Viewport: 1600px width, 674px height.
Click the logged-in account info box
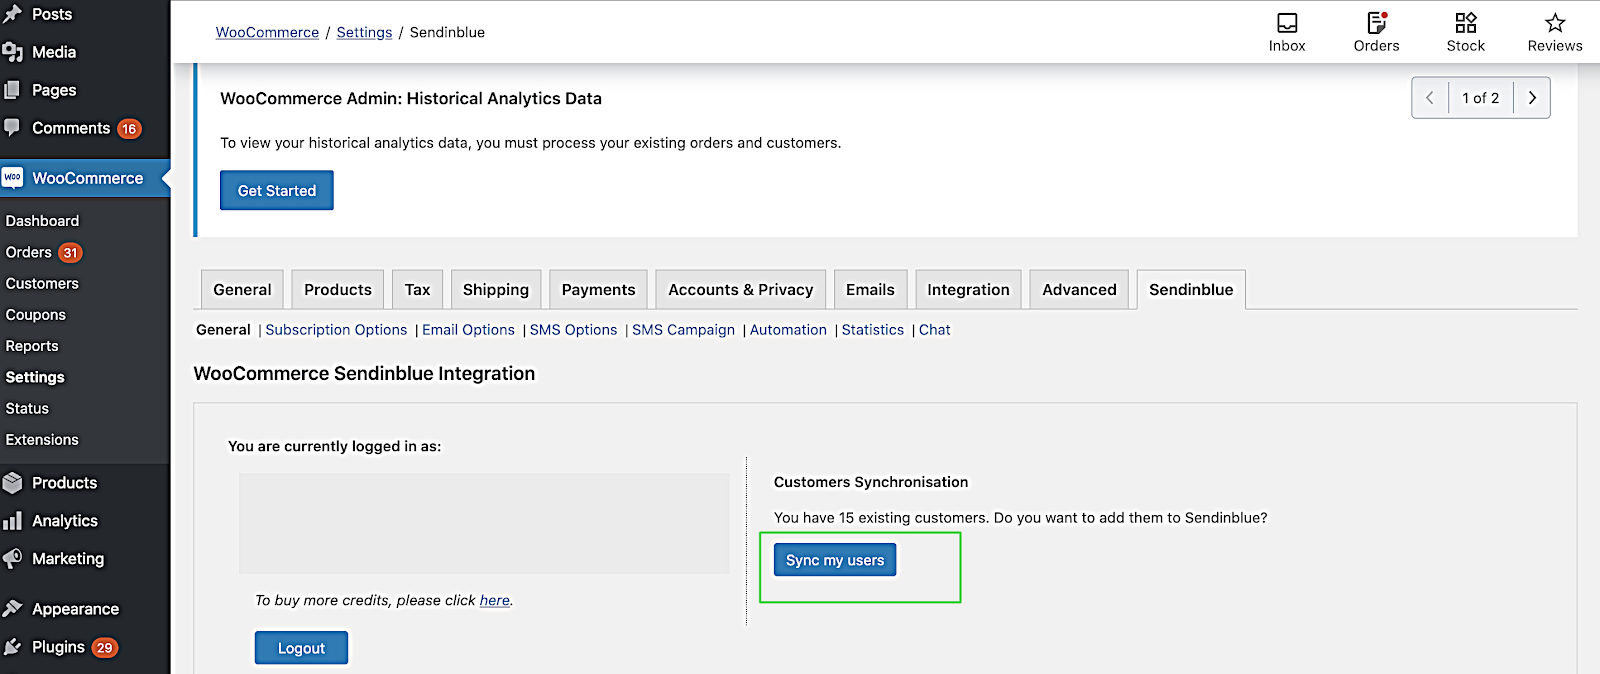click(x=484, y=523)
